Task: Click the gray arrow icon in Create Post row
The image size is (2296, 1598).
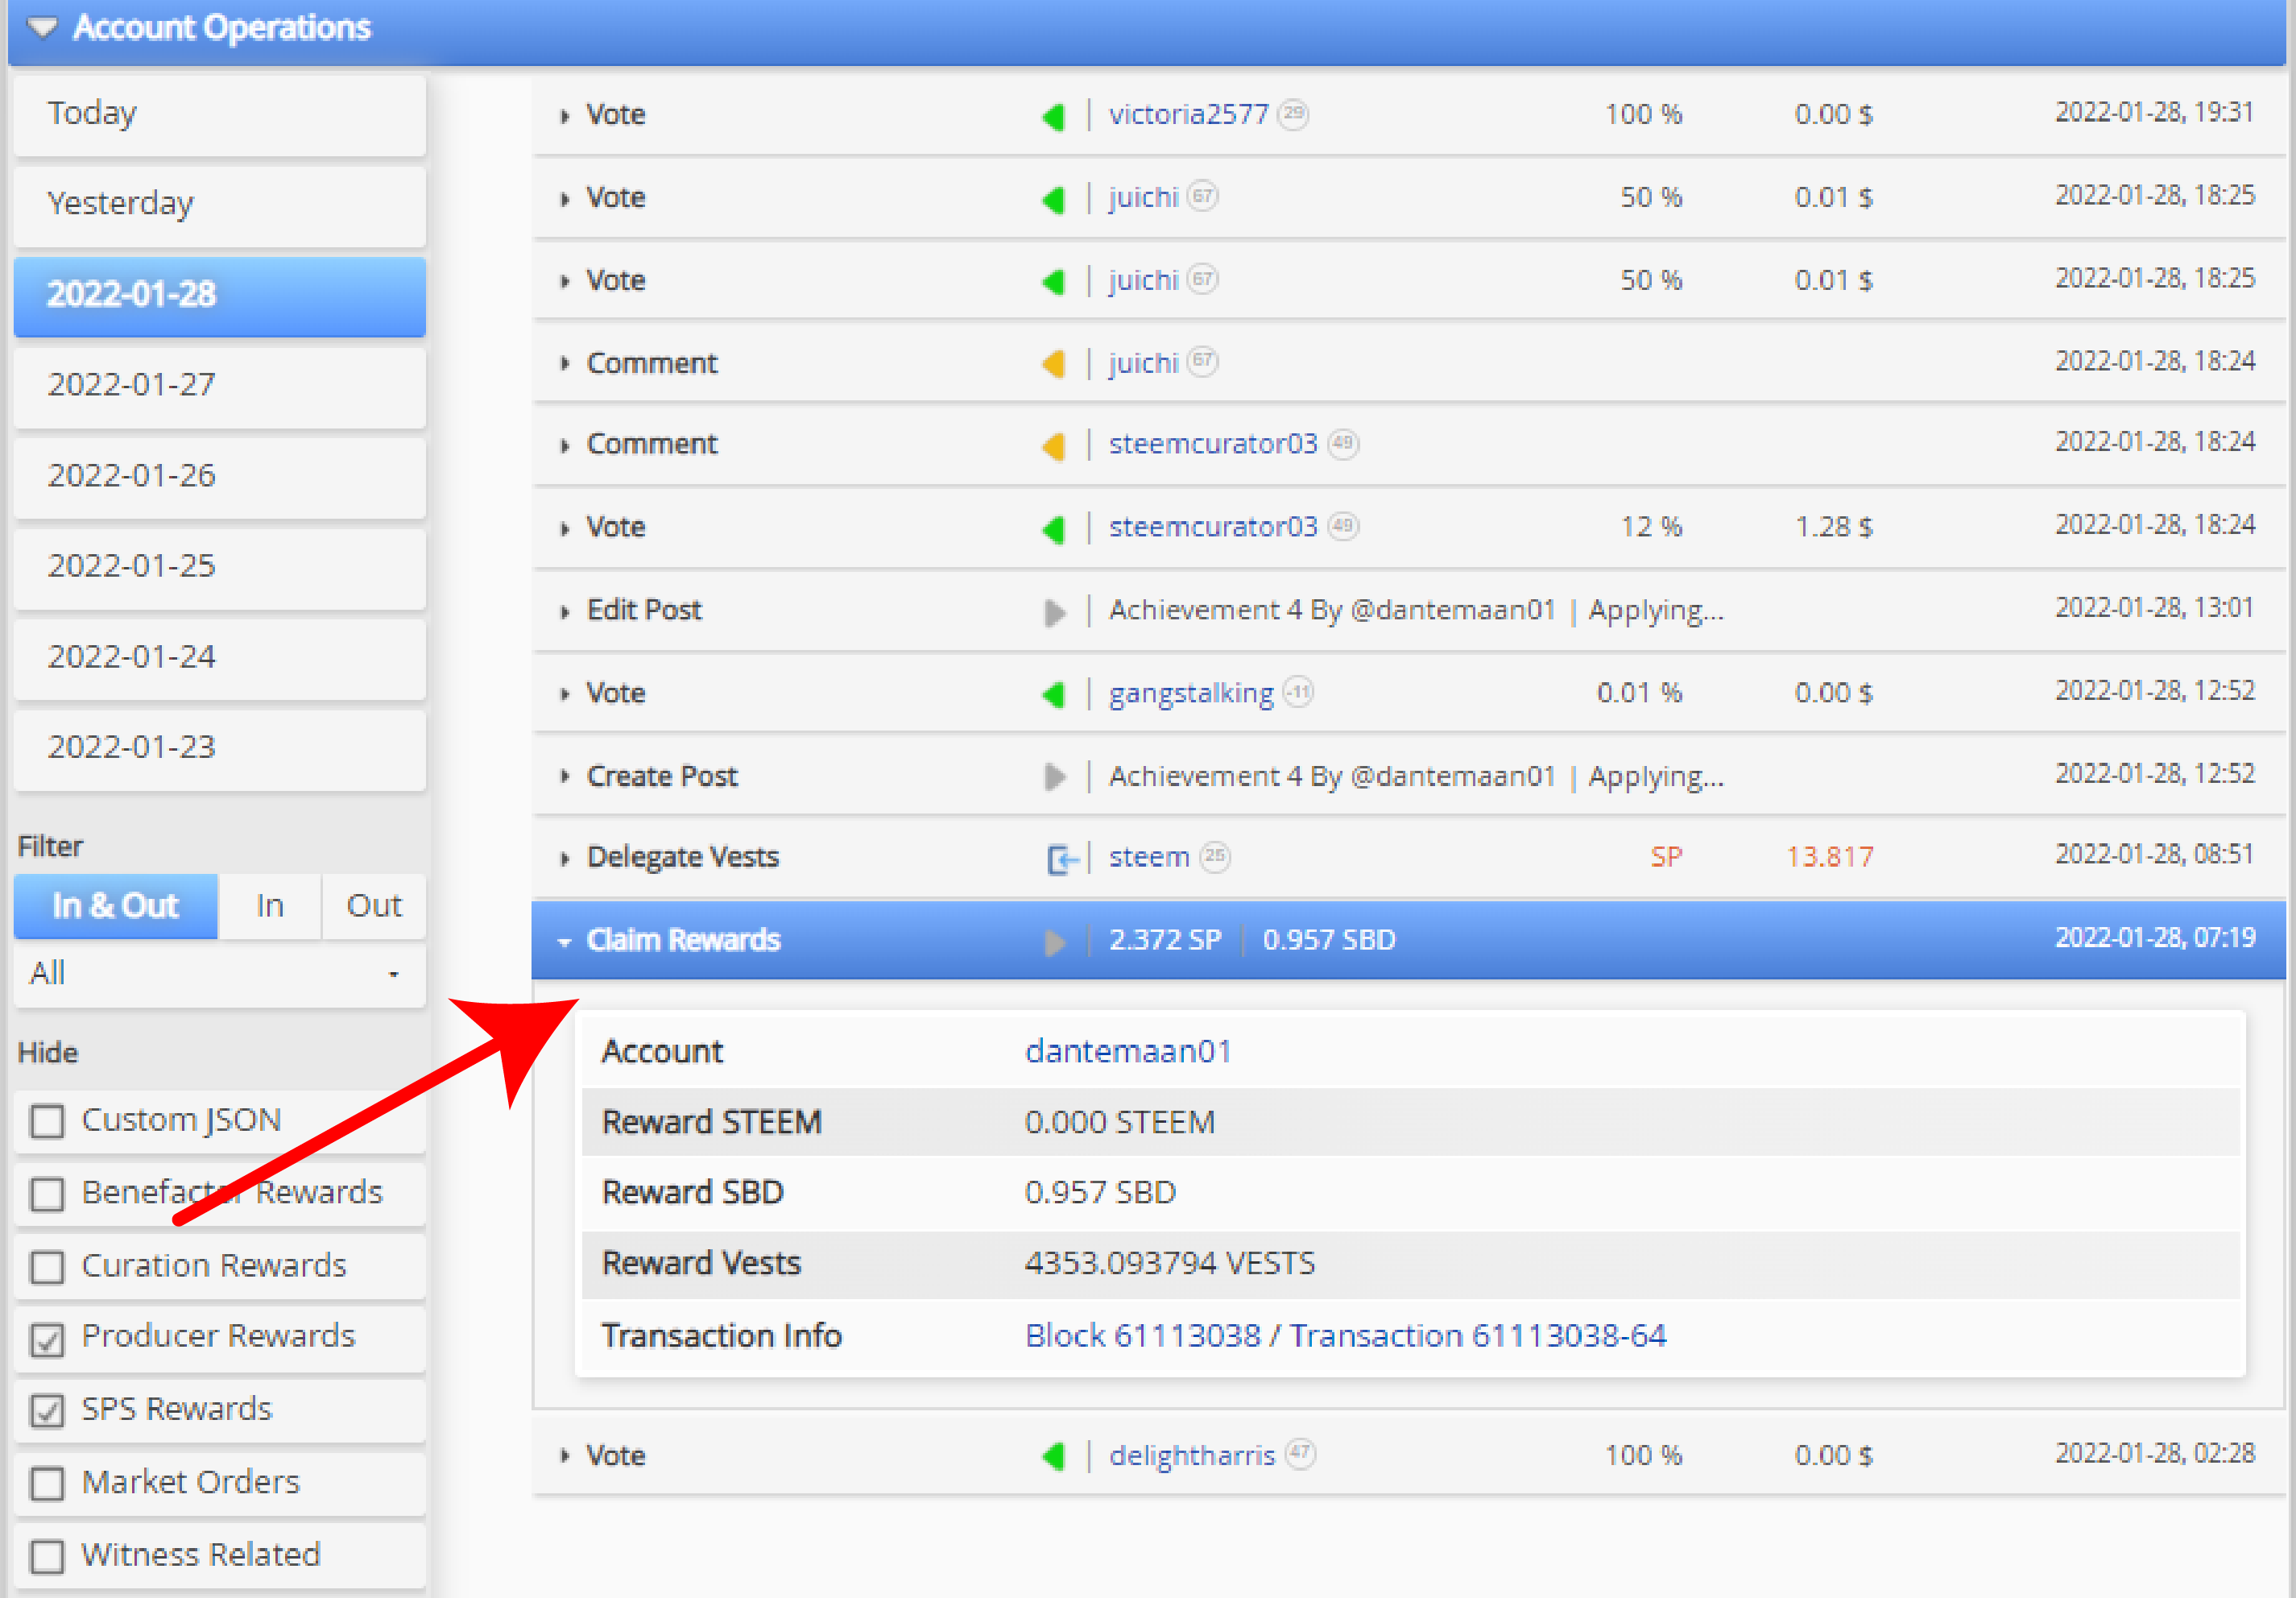Action: 1054,777
